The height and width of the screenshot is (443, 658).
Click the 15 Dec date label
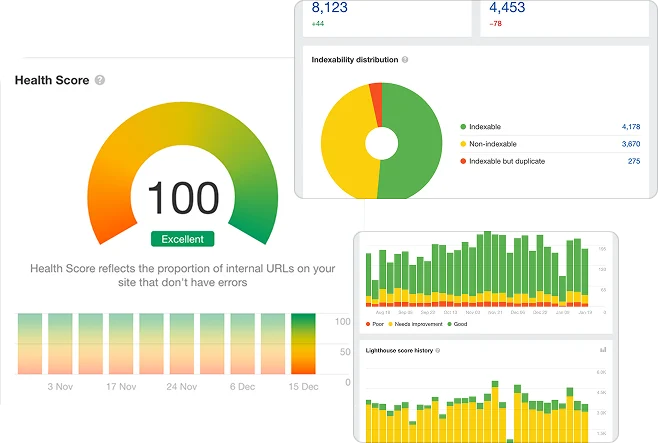click(303, 386)
